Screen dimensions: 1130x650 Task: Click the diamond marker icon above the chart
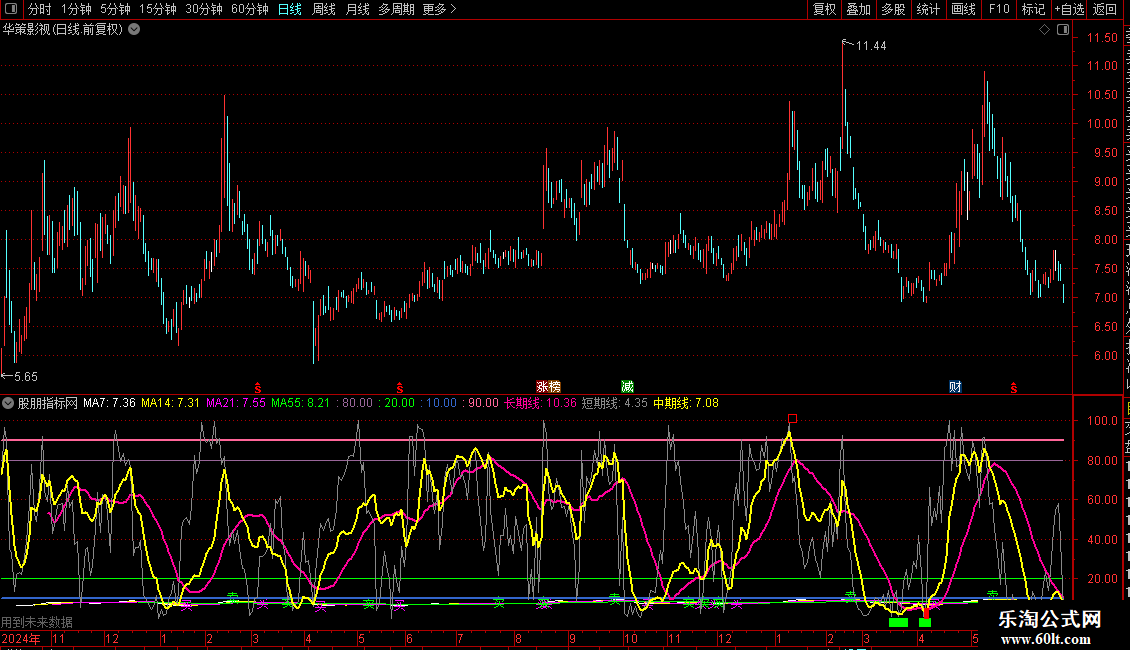pyautogui.click(x=1044, y=30)
